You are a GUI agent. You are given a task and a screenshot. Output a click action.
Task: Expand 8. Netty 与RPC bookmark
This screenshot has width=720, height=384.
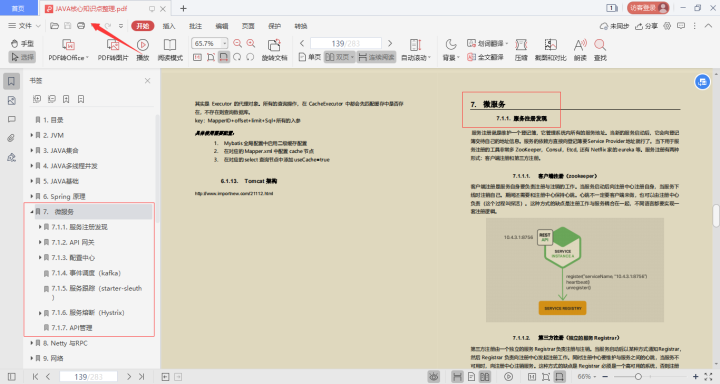32,343
